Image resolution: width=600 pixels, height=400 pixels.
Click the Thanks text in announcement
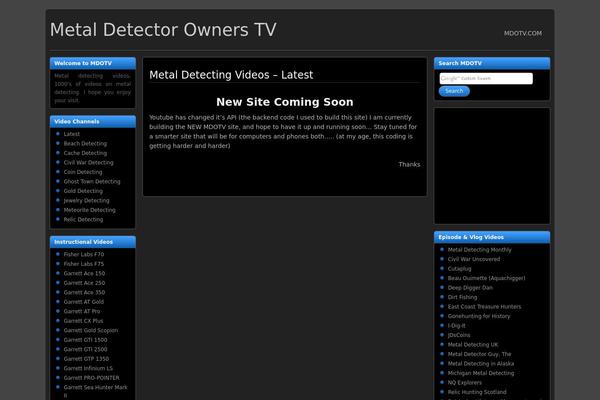tap(409, 165)
